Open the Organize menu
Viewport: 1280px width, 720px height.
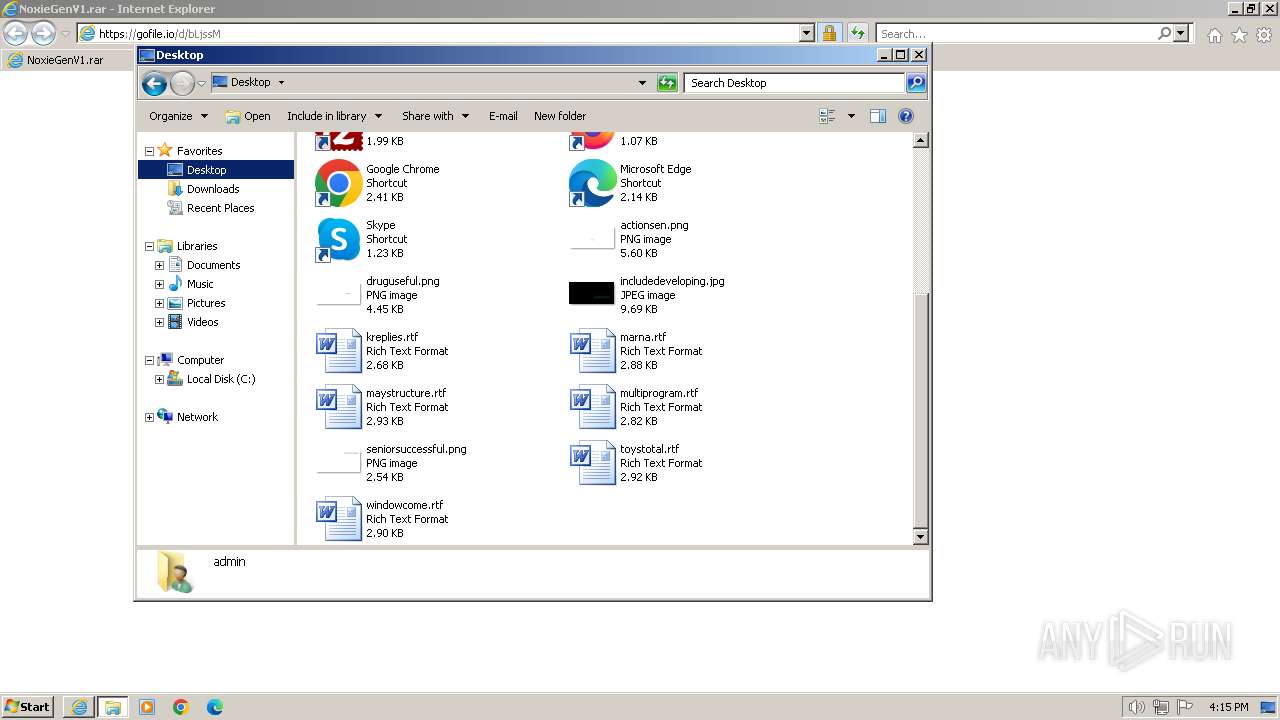(x=178, y=116)
